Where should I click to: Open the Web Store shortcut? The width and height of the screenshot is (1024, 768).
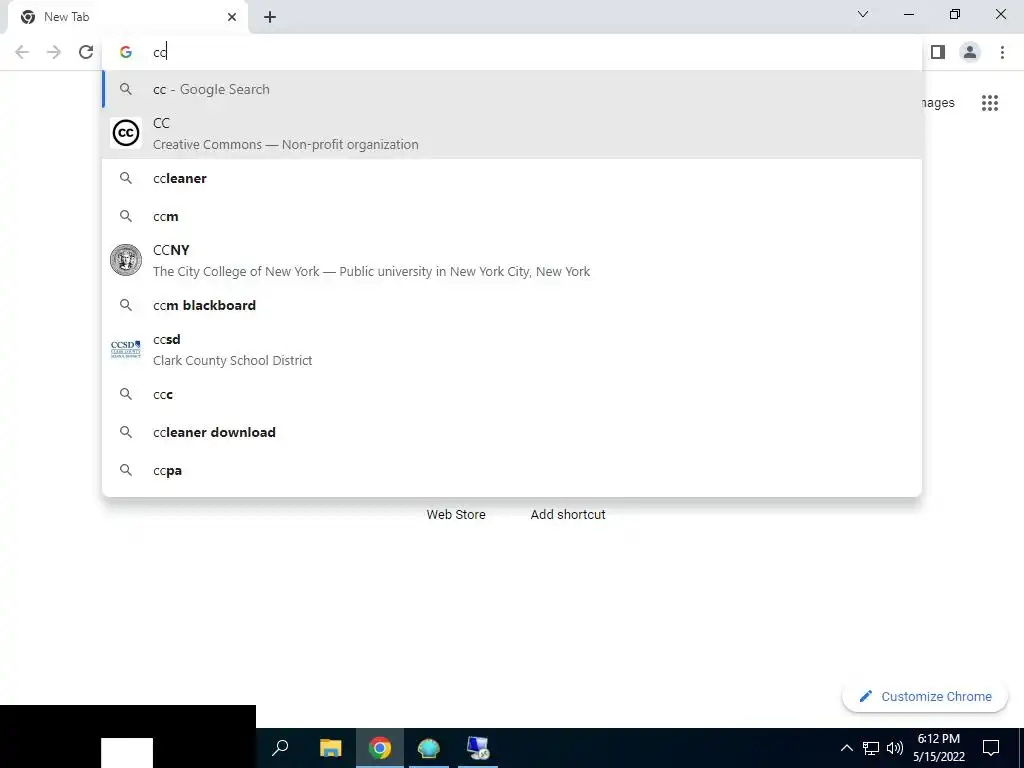(456, 515)
